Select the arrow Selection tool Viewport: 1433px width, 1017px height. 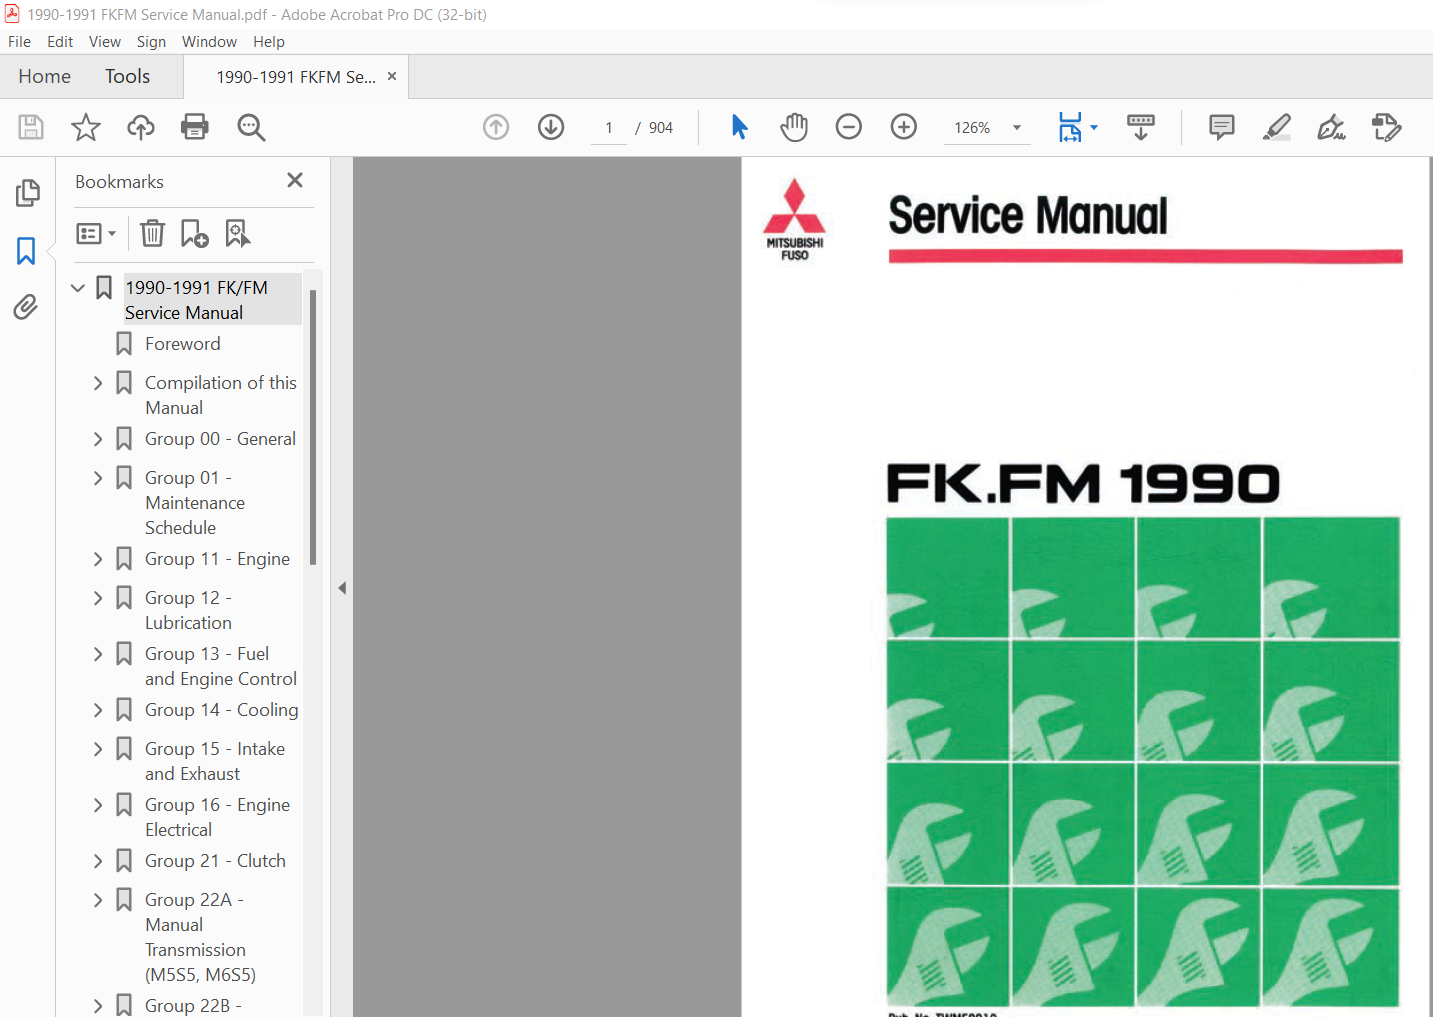click(739, 127)
